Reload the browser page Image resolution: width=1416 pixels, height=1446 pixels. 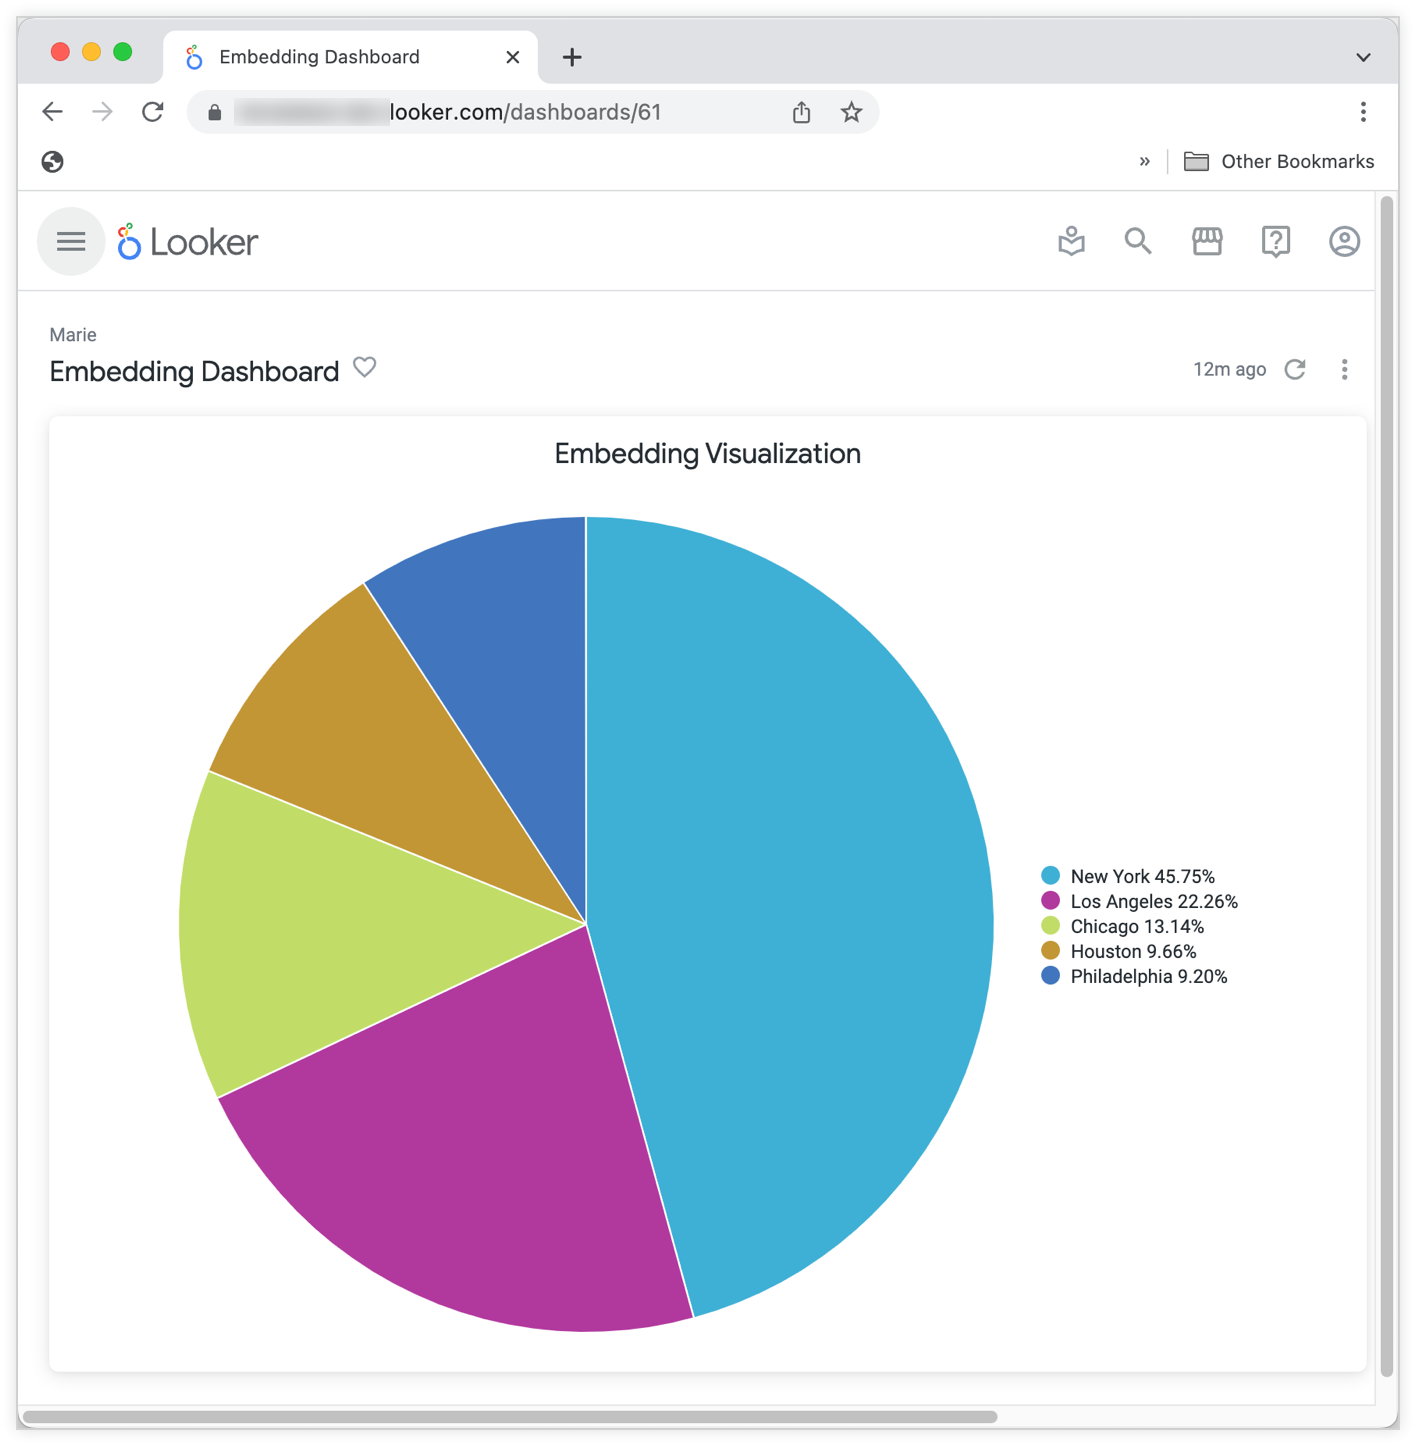(x=152, y=112)
